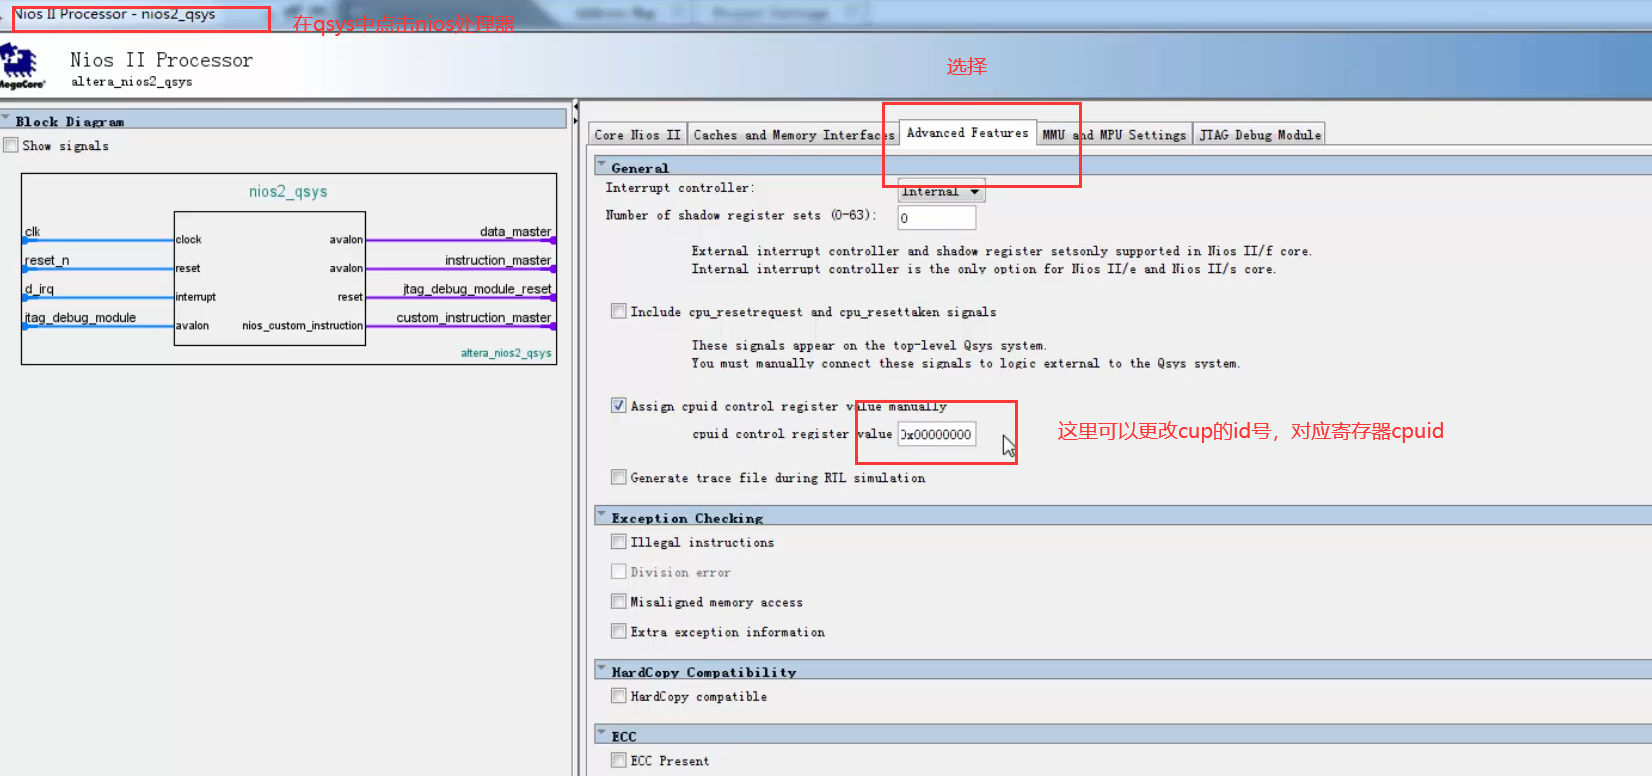Click the panel splitter collapse arrow
Screen dimensions: 1652x776
576,105
